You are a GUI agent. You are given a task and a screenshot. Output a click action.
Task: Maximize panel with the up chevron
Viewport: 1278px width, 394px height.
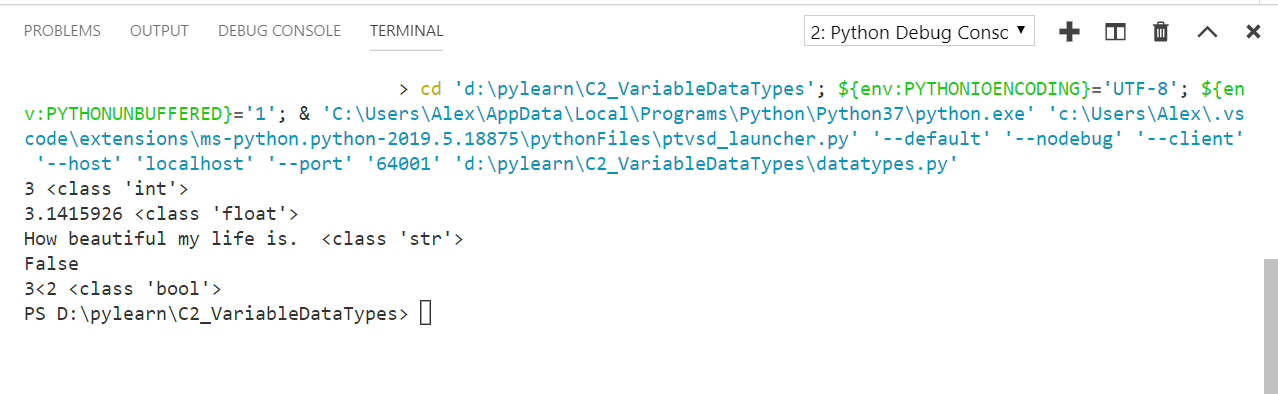(1207, 32)
